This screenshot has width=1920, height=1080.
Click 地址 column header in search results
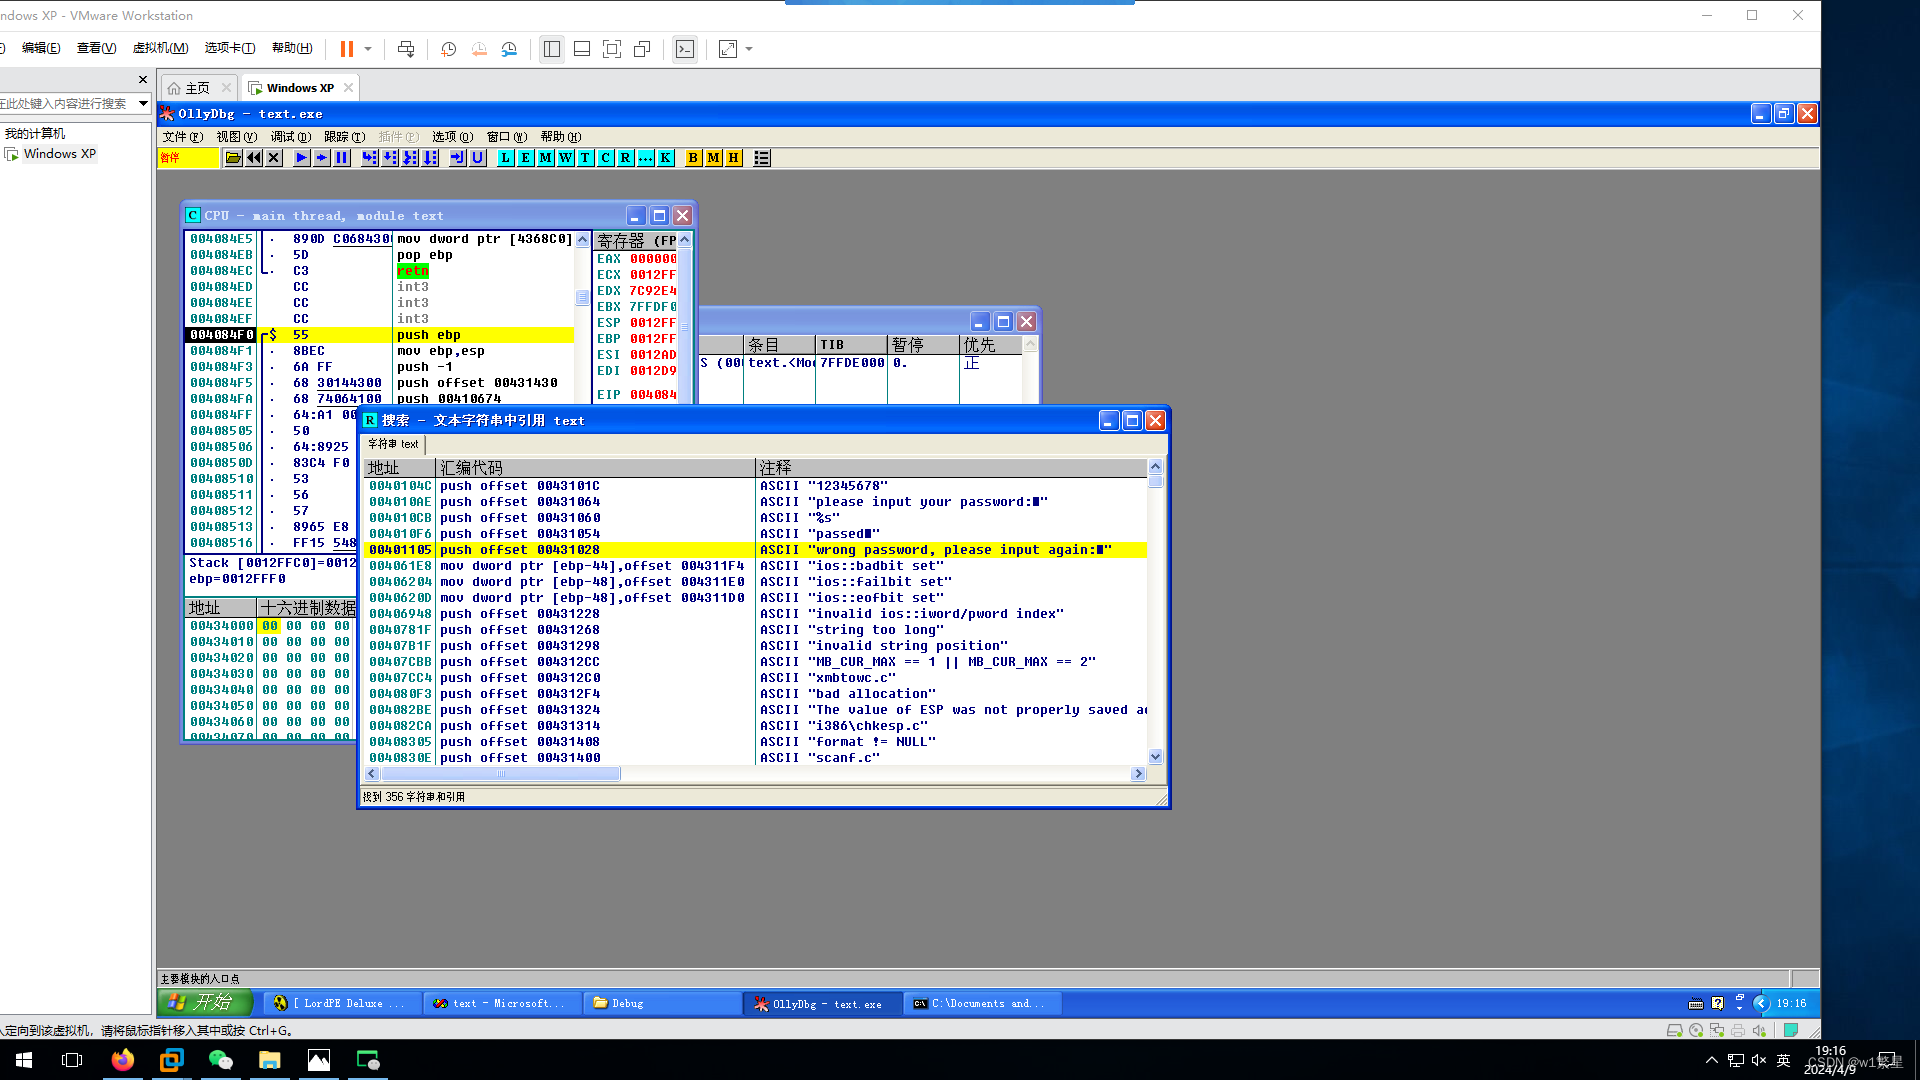coord(400,468)
